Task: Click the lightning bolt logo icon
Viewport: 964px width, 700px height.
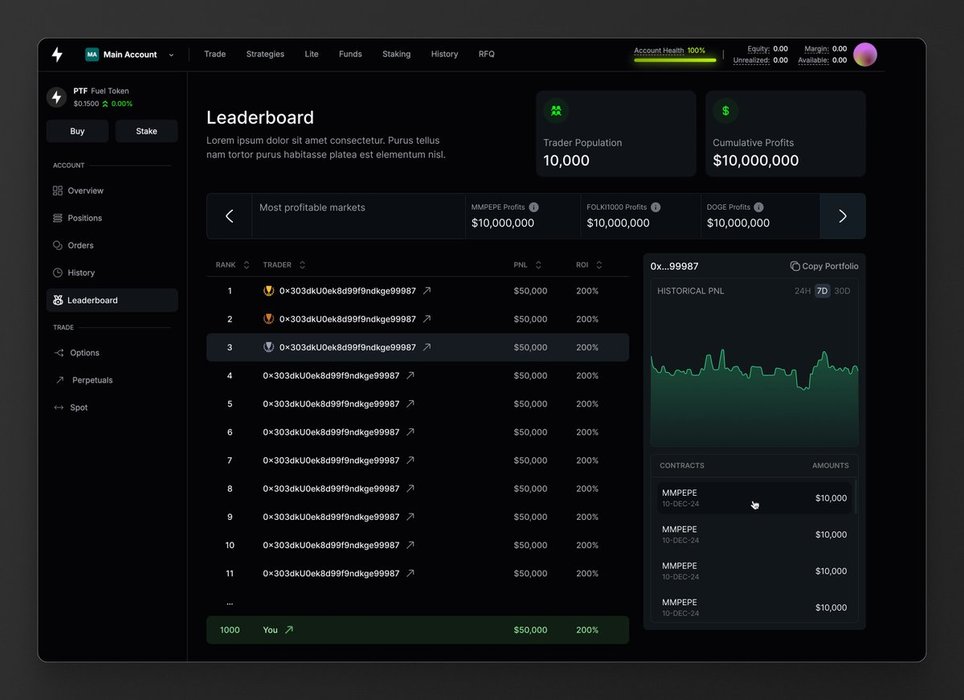Action: (57, 54)
